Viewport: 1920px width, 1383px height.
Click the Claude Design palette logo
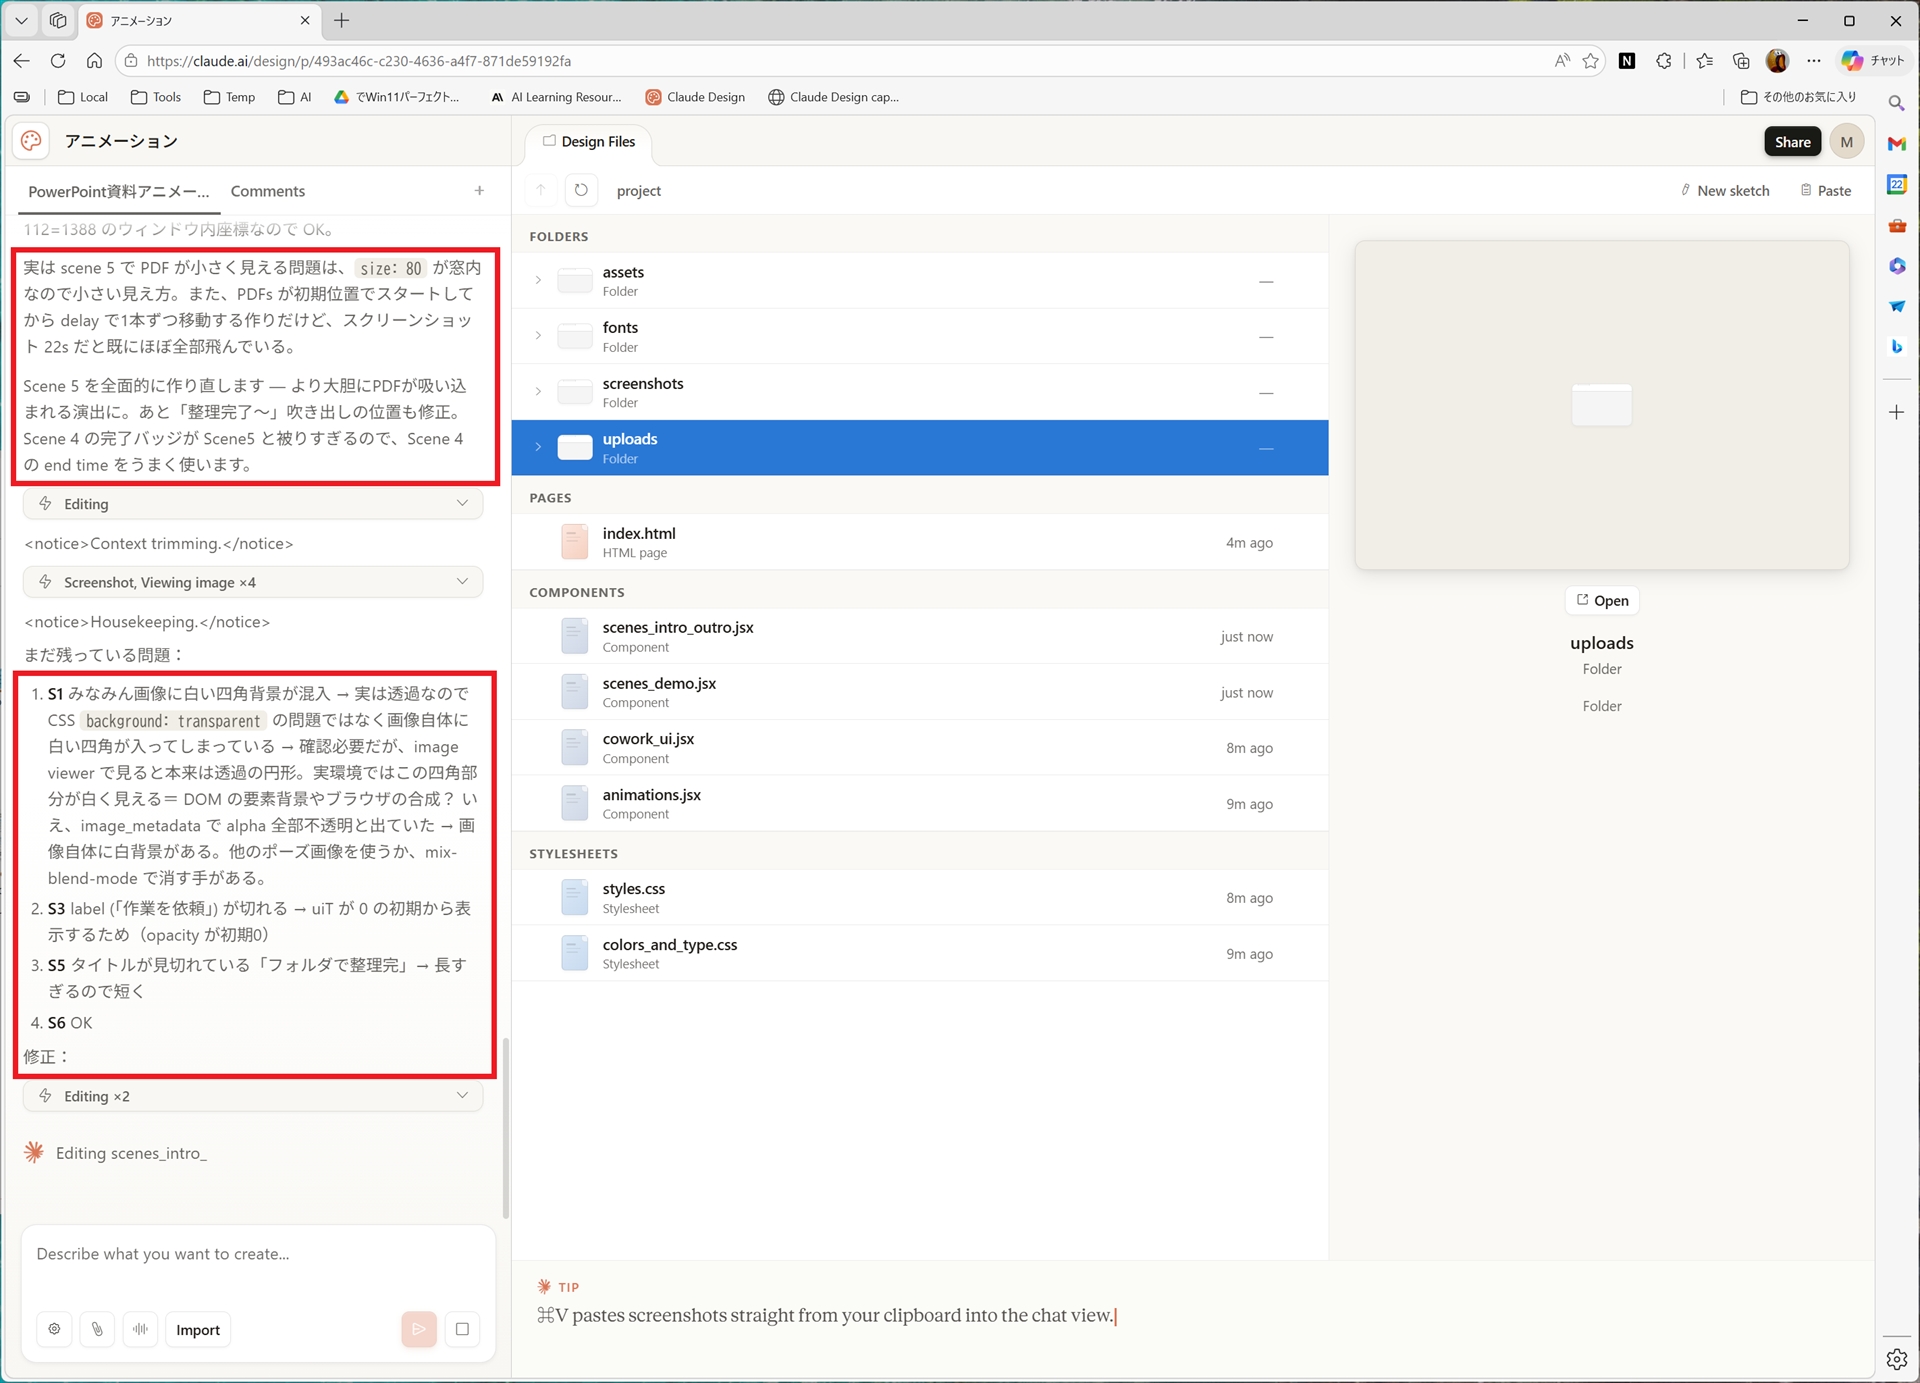(30, 141)
